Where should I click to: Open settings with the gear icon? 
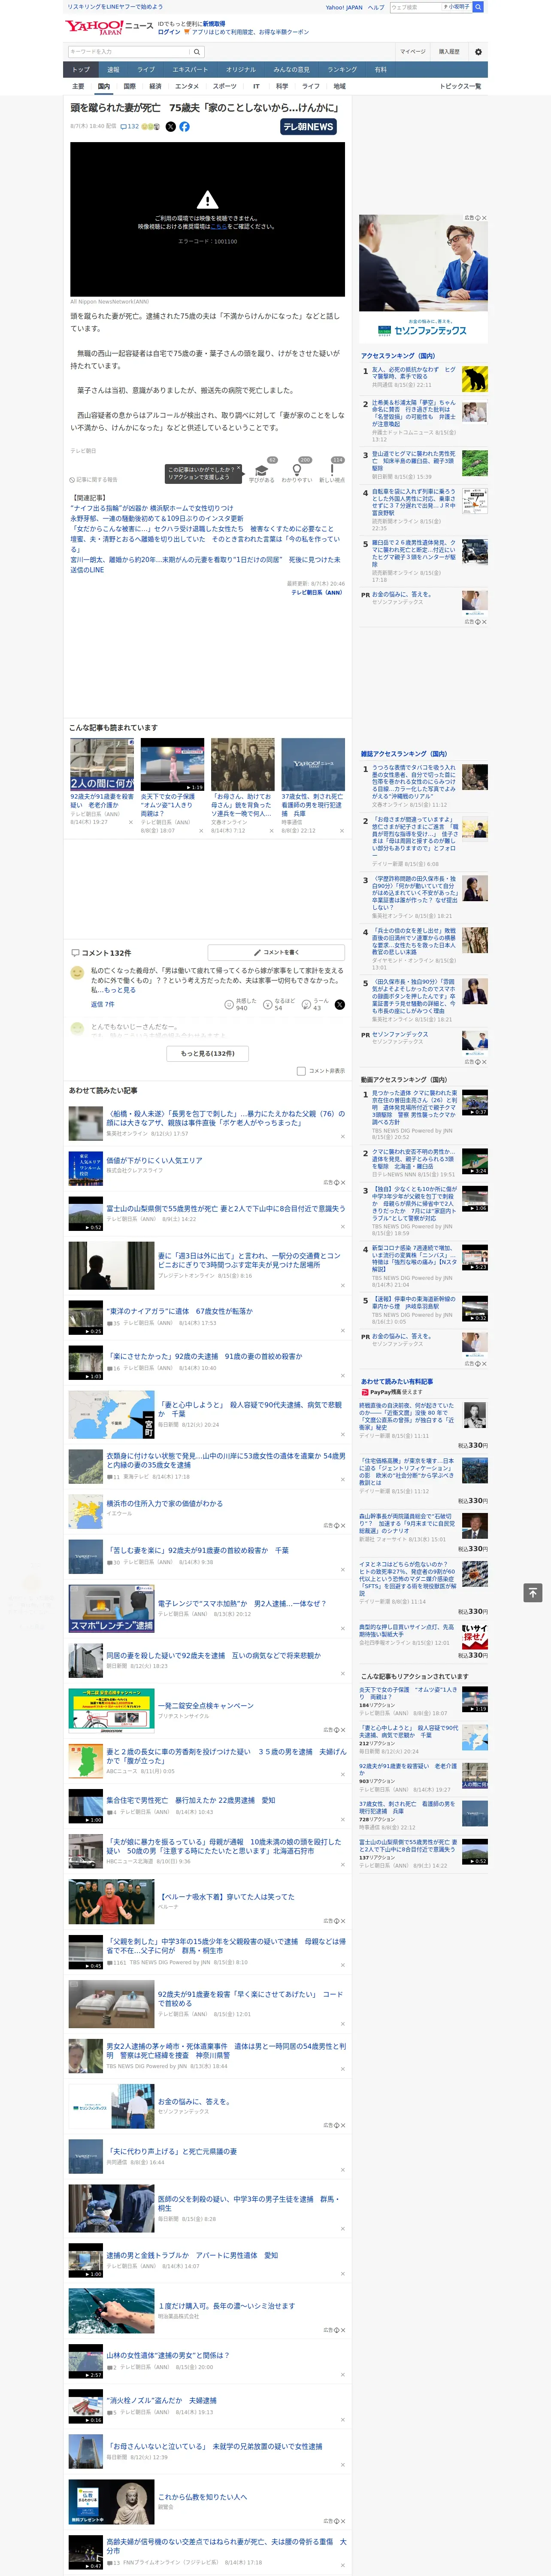tap(478, 51)
